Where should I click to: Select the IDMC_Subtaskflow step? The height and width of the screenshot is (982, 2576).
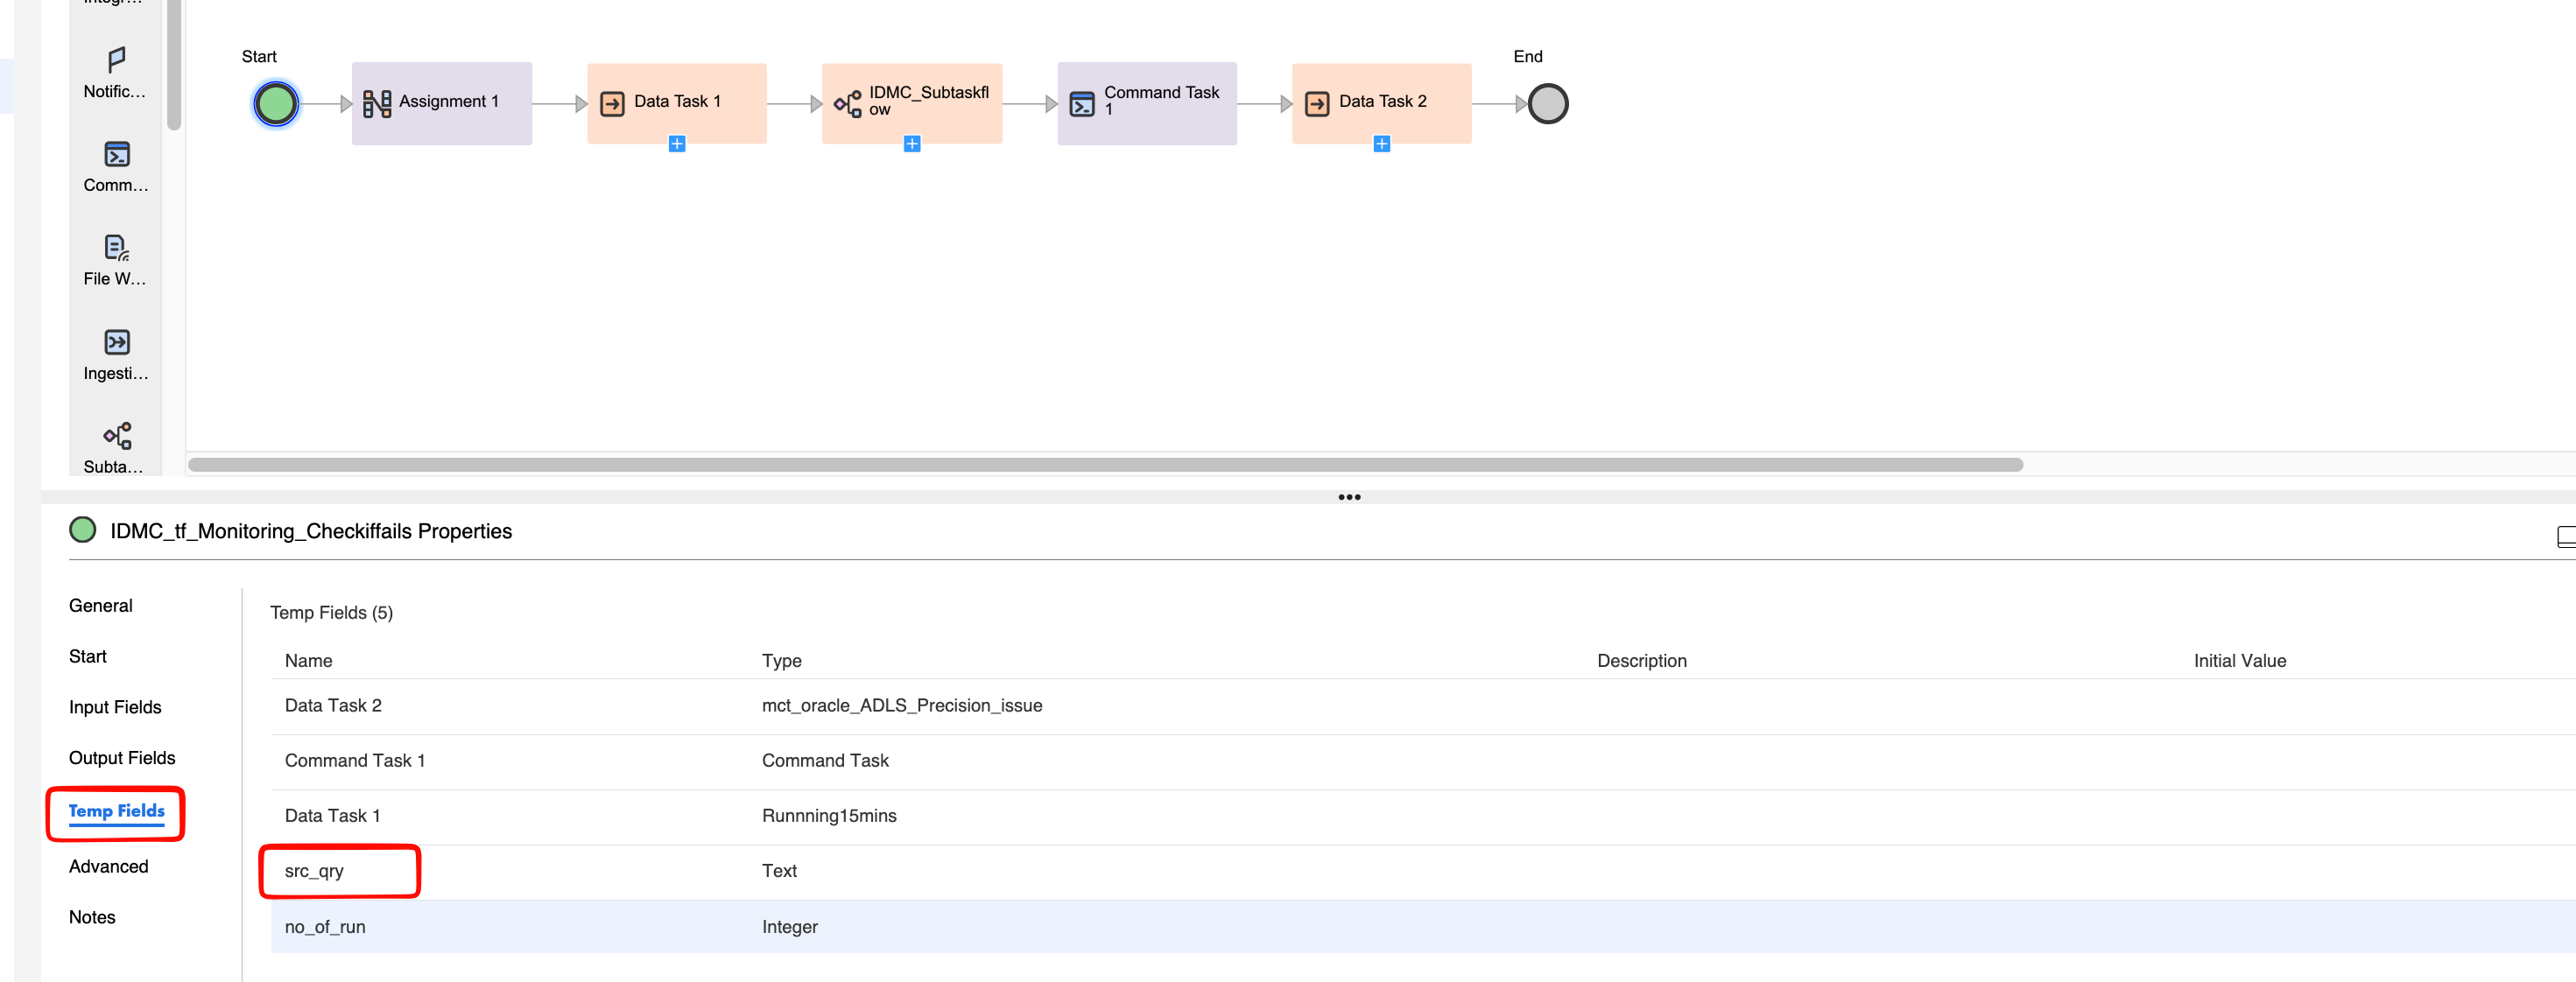click(912, 103)
